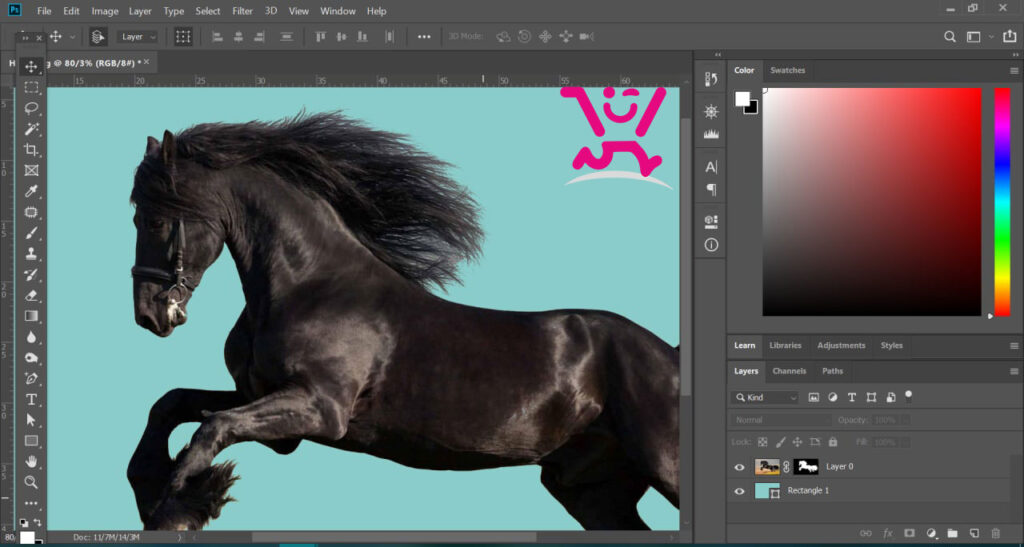This screenshot has width=1024, height=547.
Task: Click the vertical hue slider bar
Action: (1002, 202)
